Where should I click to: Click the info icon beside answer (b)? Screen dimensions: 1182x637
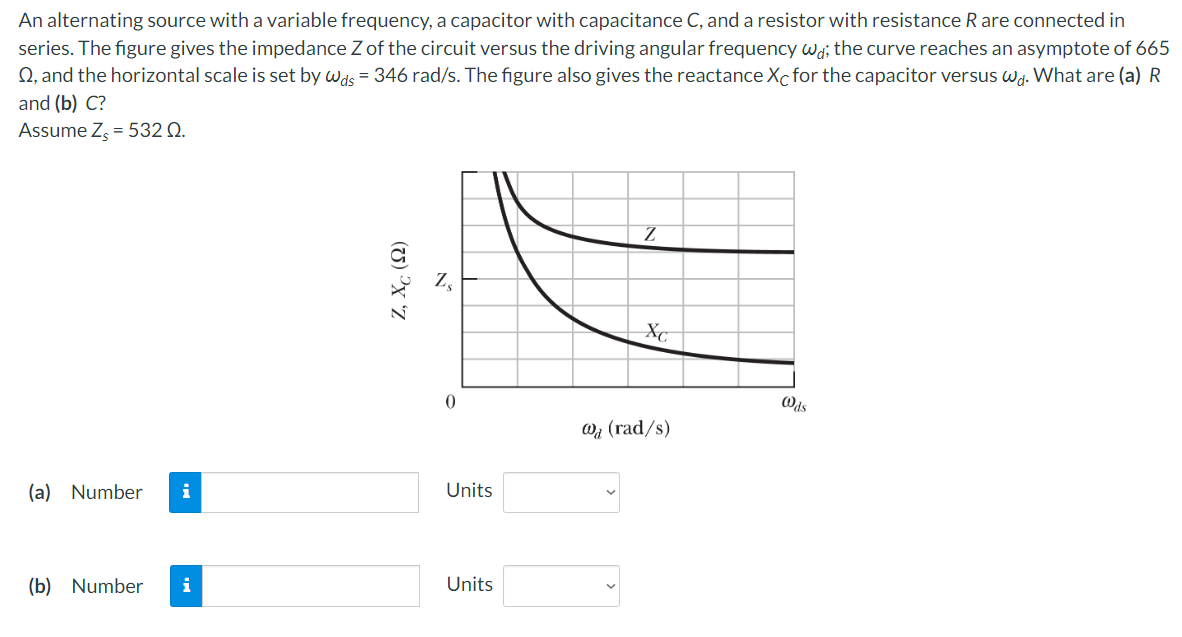[186, 586]
